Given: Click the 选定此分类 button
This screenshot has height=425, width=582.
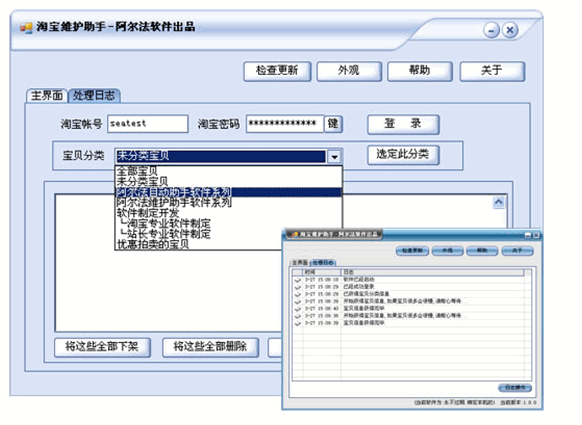Looking at the screenshot, I should click(403, 155).
